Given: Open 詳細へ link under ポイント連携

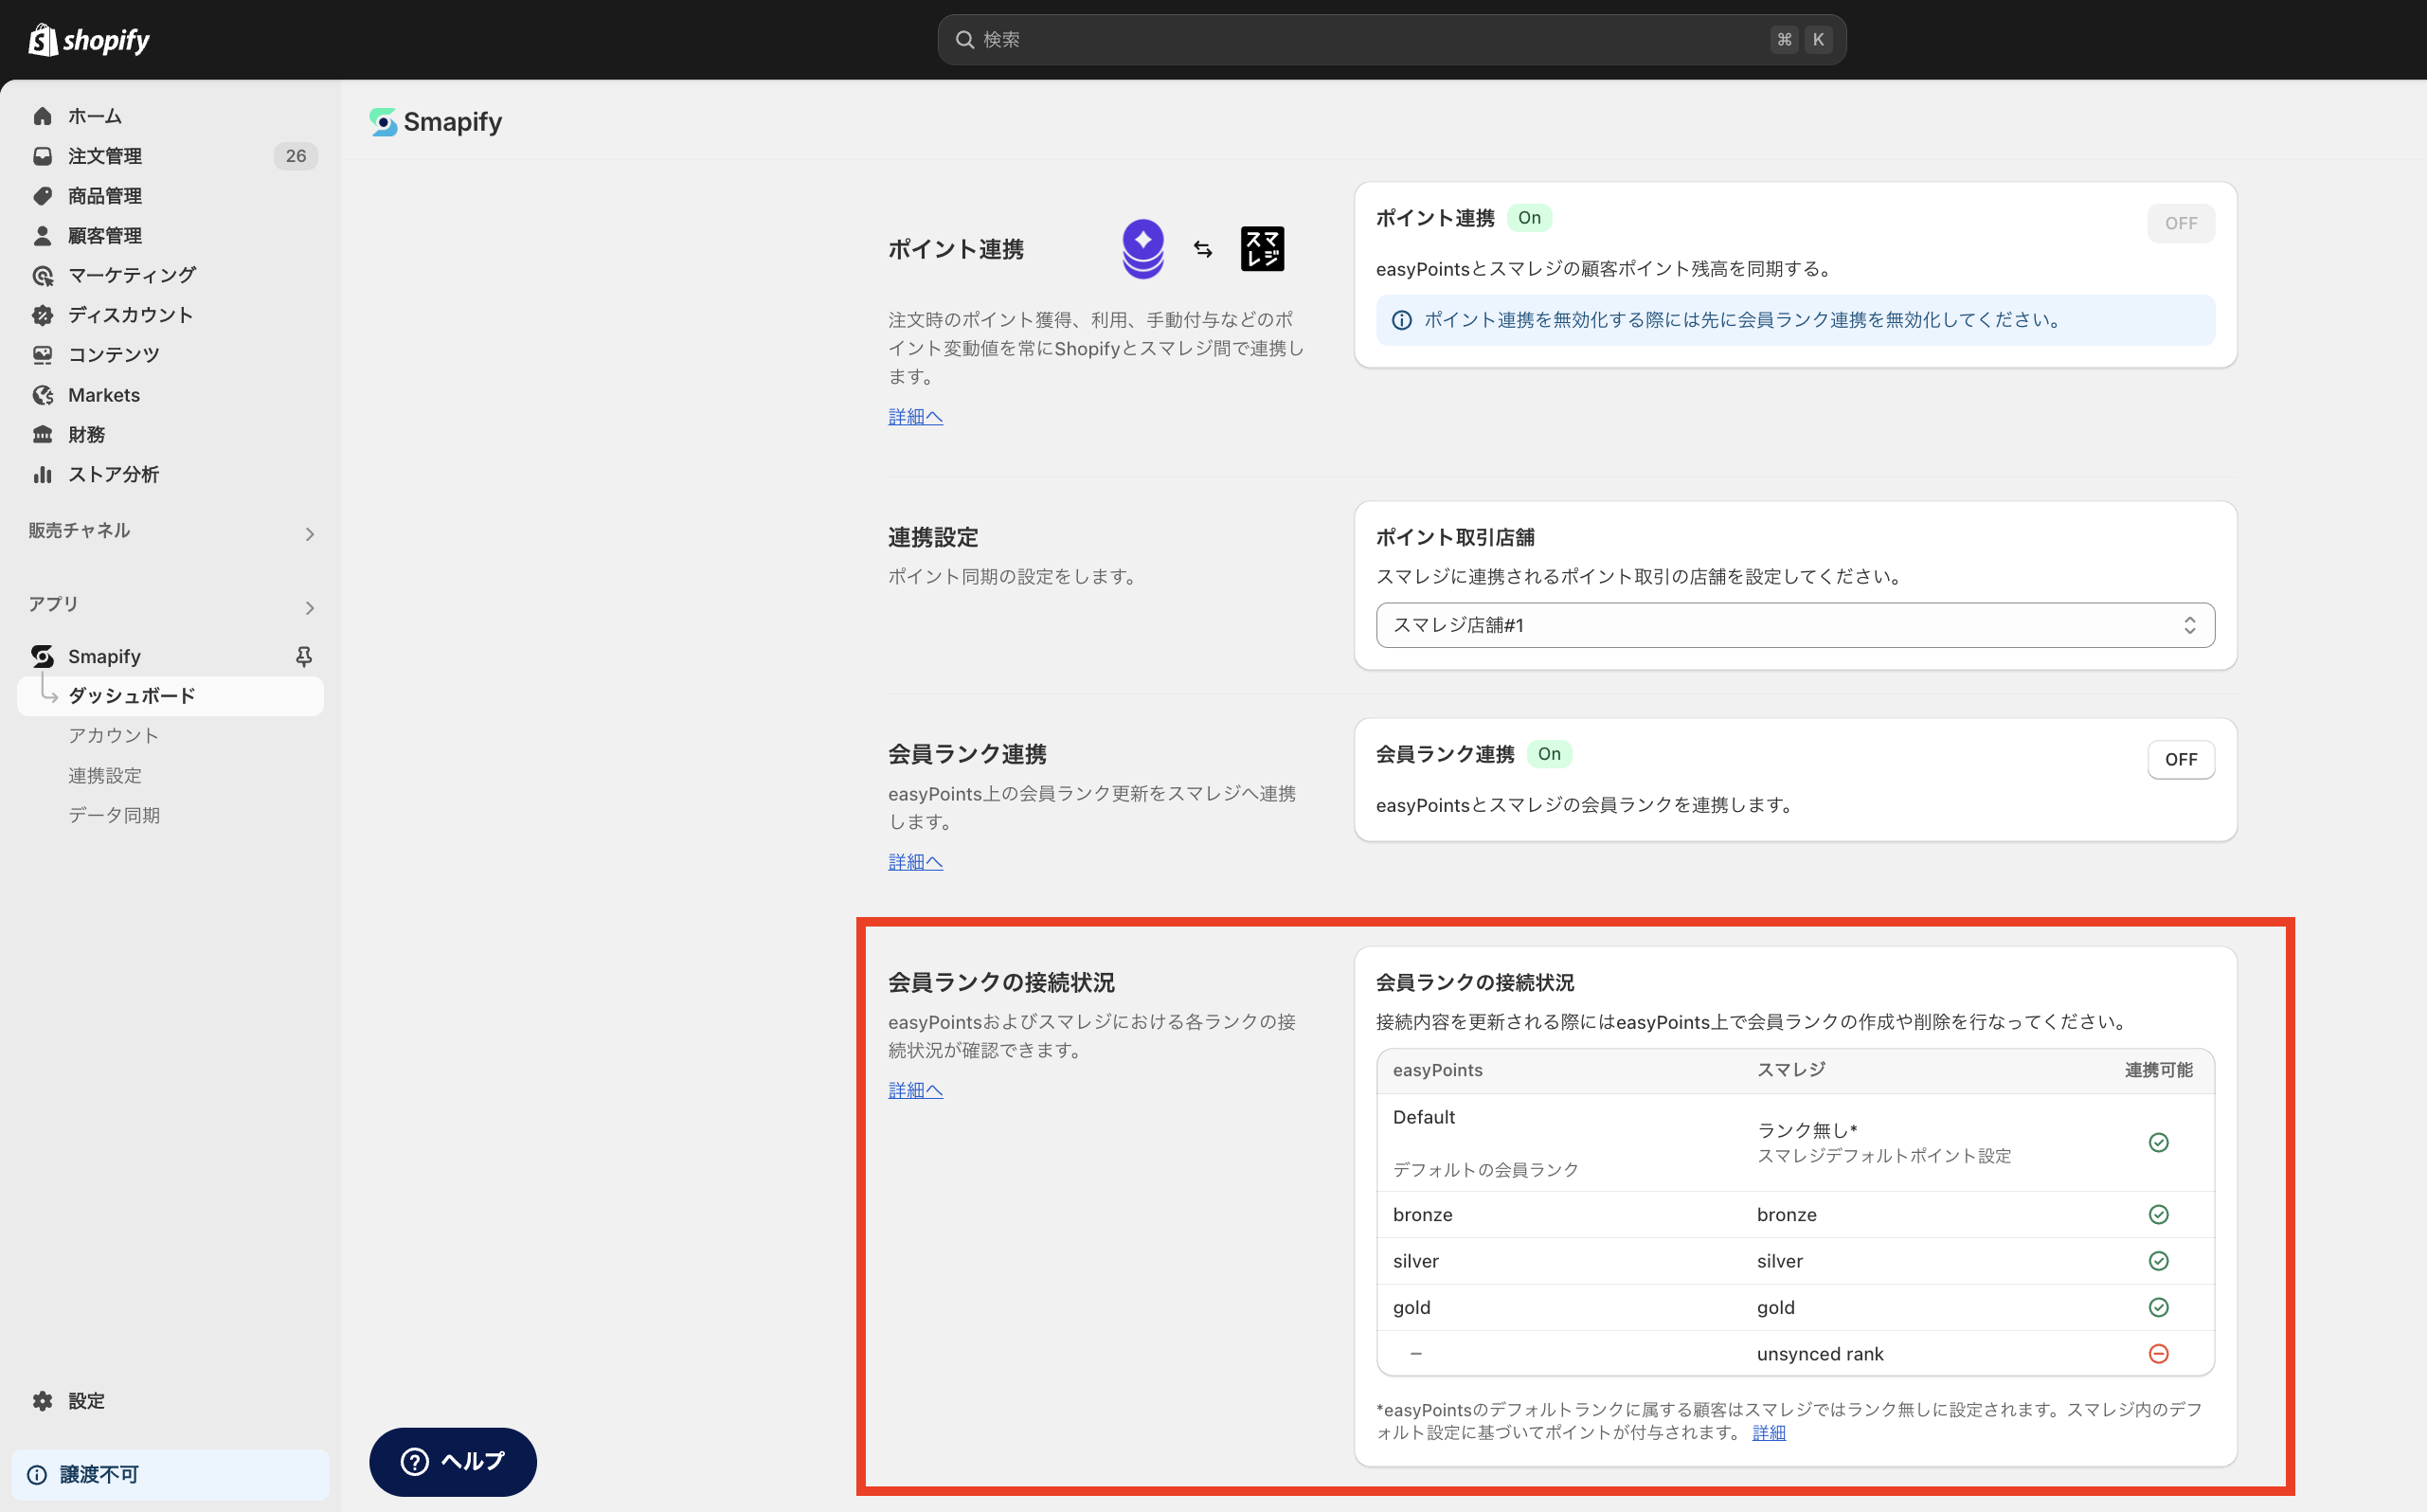Looking at the screenshot, I should pyautogui.click(x=915, y=417).
